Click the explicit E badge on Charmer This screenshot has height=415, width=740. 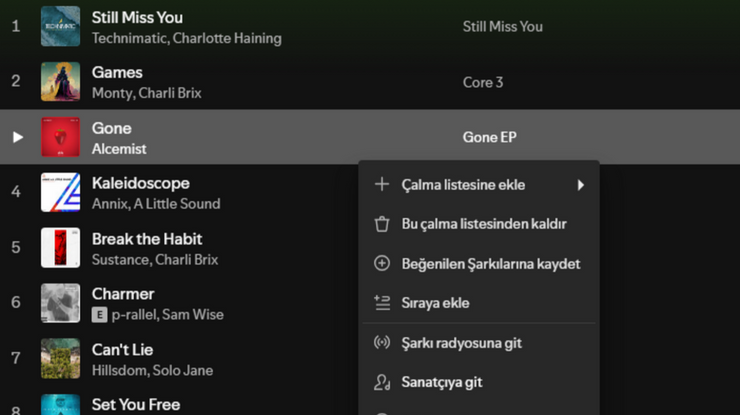tap(99, 315)
